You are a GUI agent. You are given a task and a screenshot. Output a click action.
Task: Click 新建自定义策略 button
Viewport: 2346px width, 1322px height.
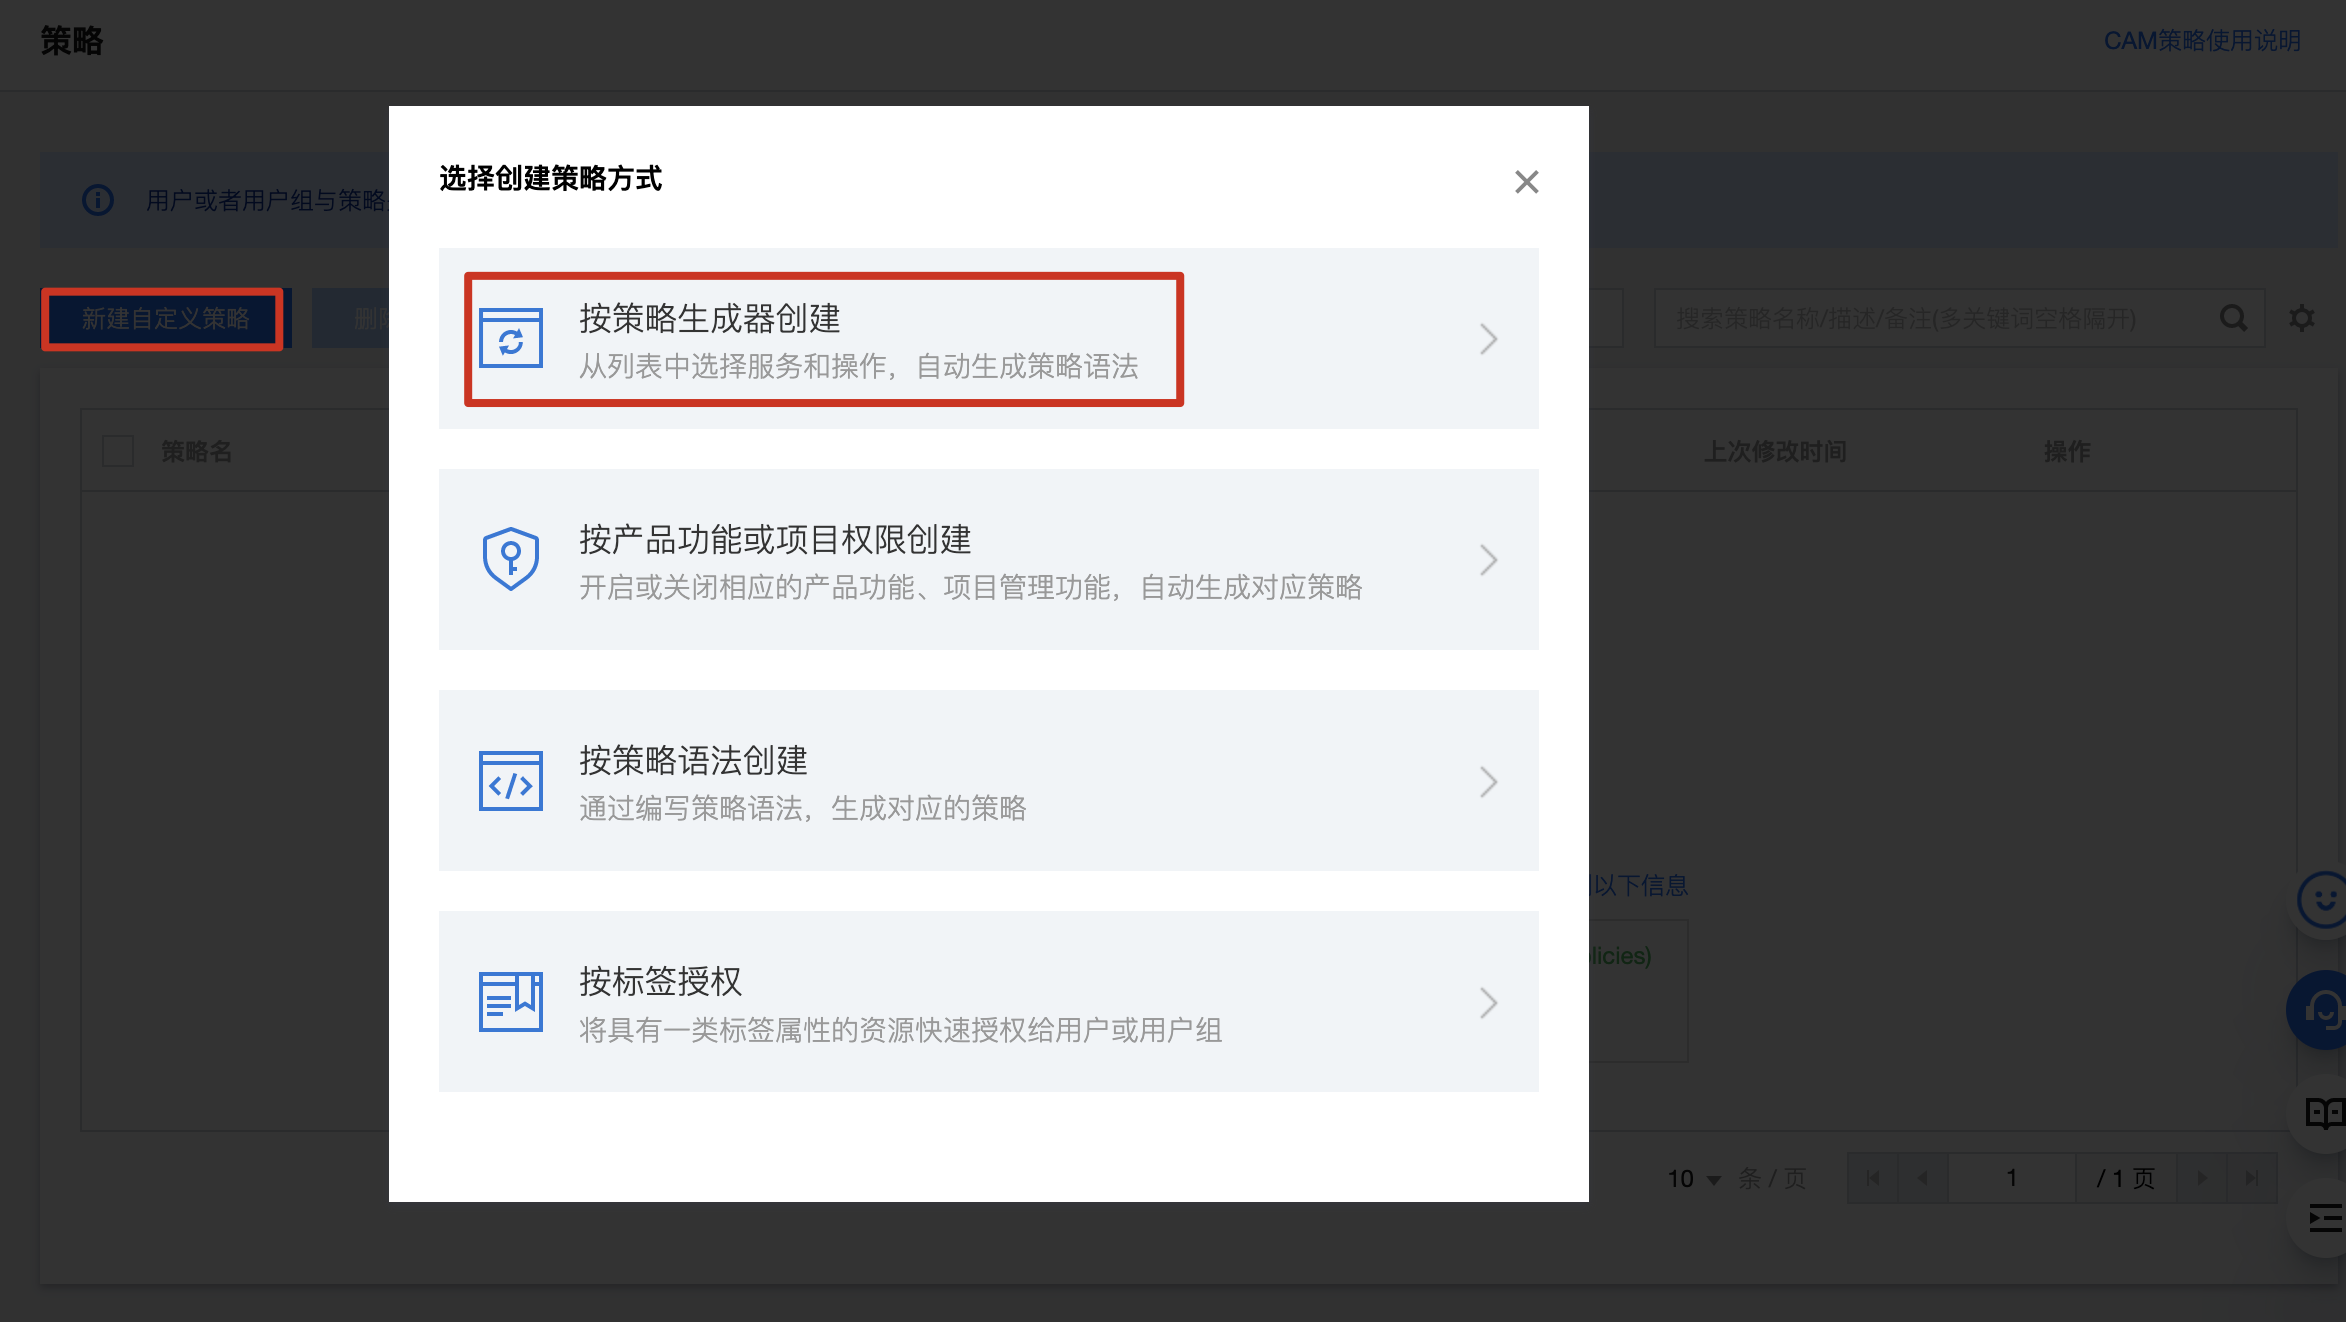165,319
